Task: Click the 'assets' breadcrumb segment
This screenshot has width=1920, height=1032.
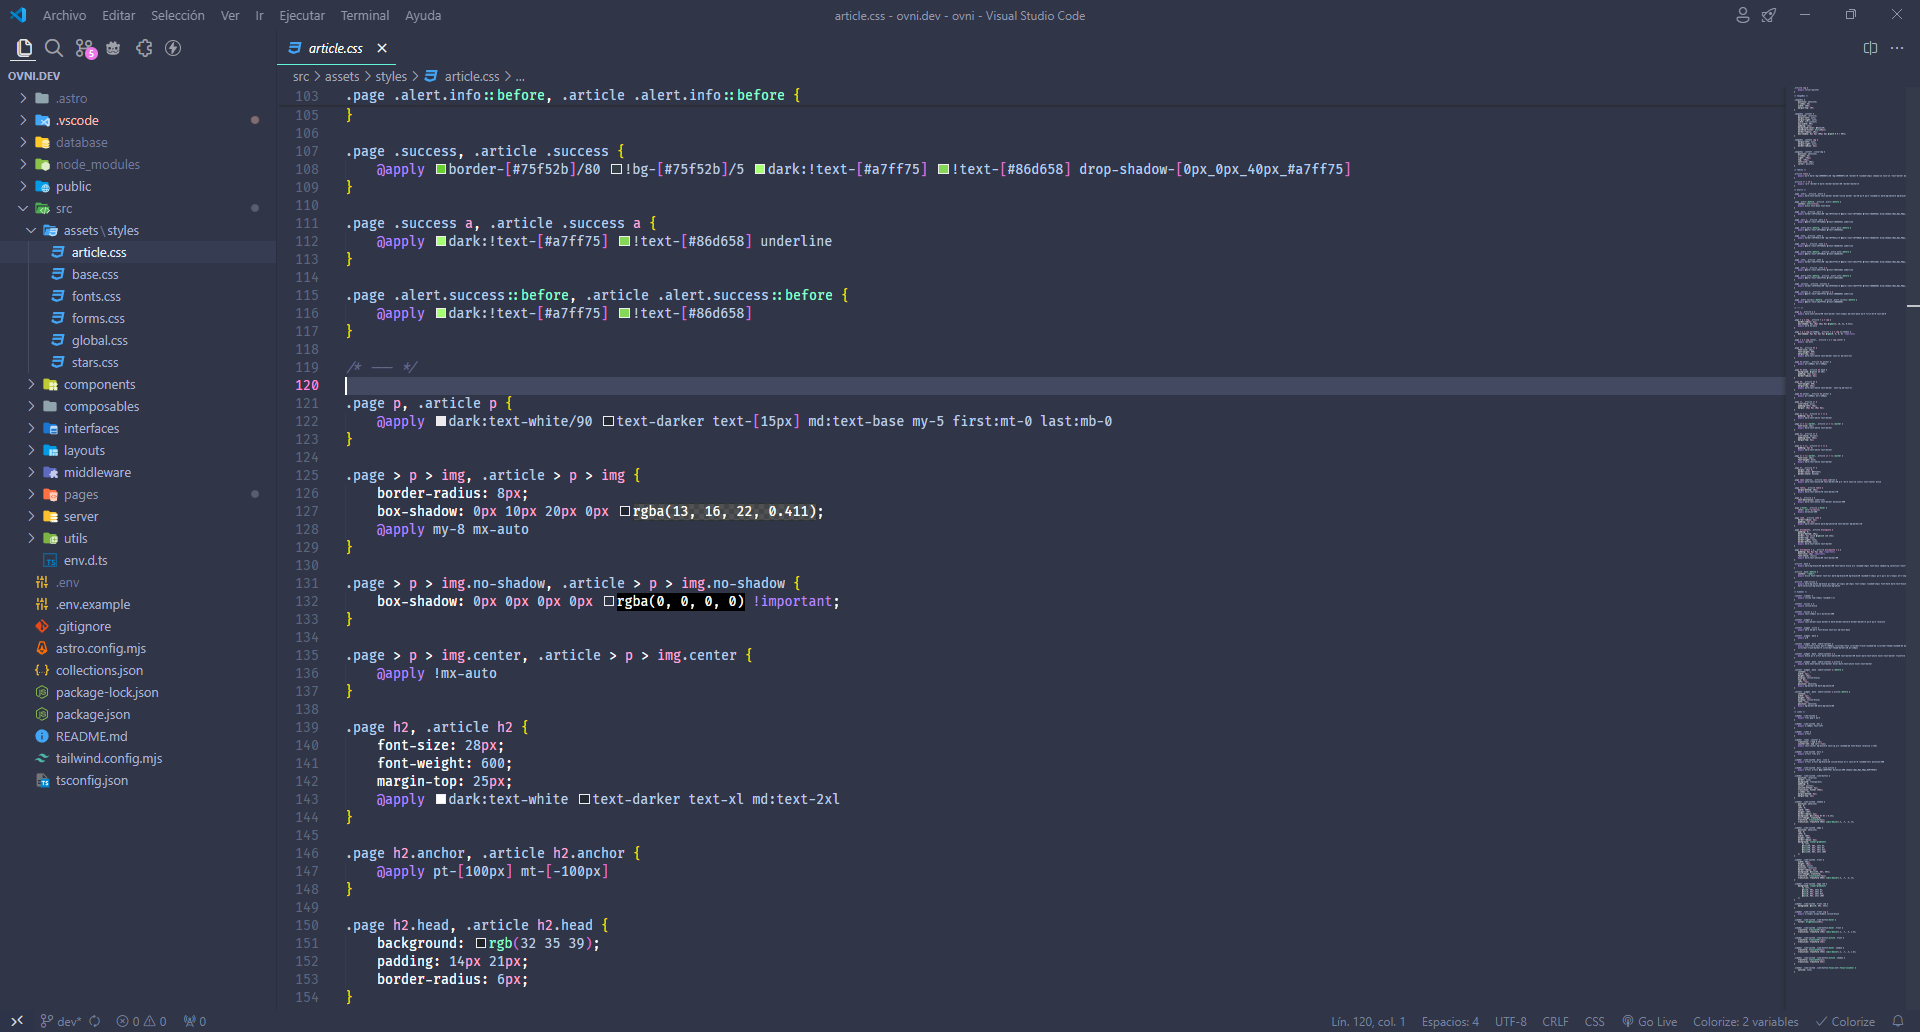Action: point(342,76)
